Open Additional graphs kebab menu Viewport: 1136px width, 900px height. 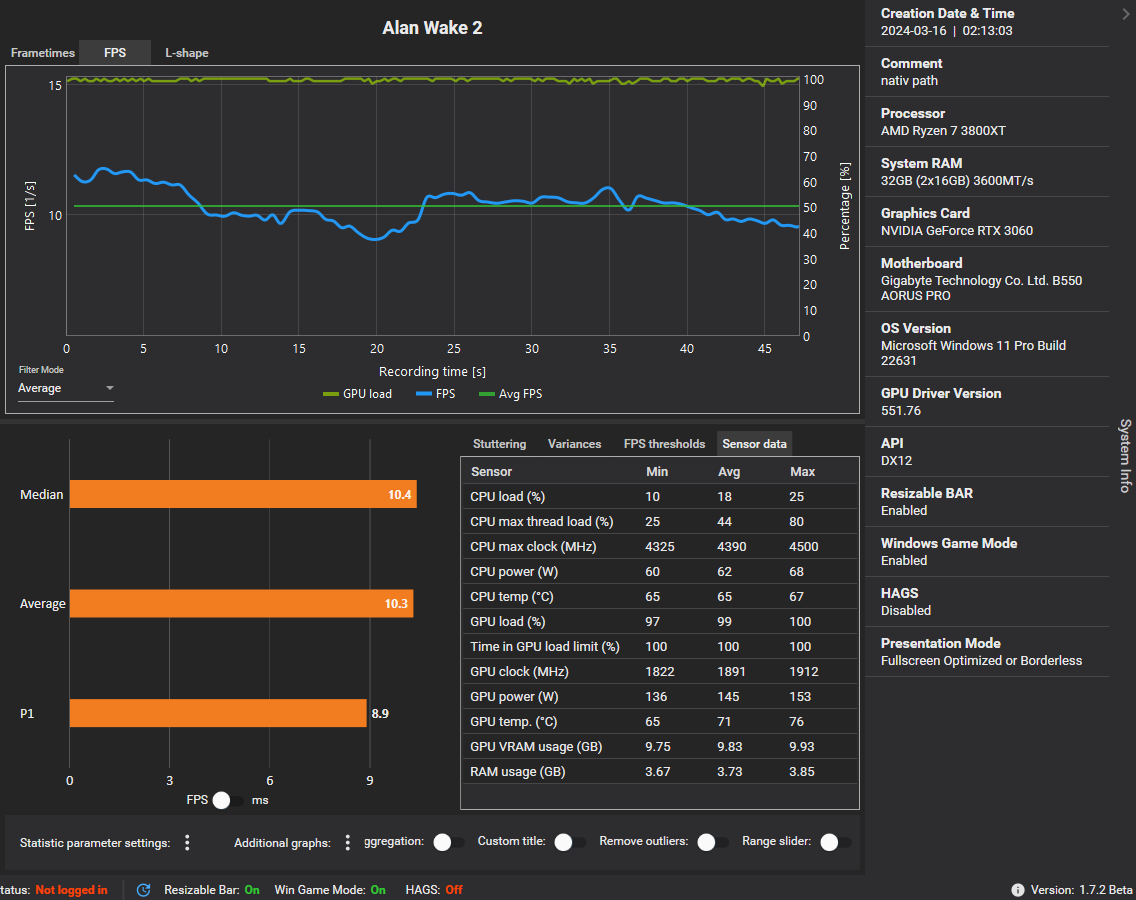click(348, 842)
